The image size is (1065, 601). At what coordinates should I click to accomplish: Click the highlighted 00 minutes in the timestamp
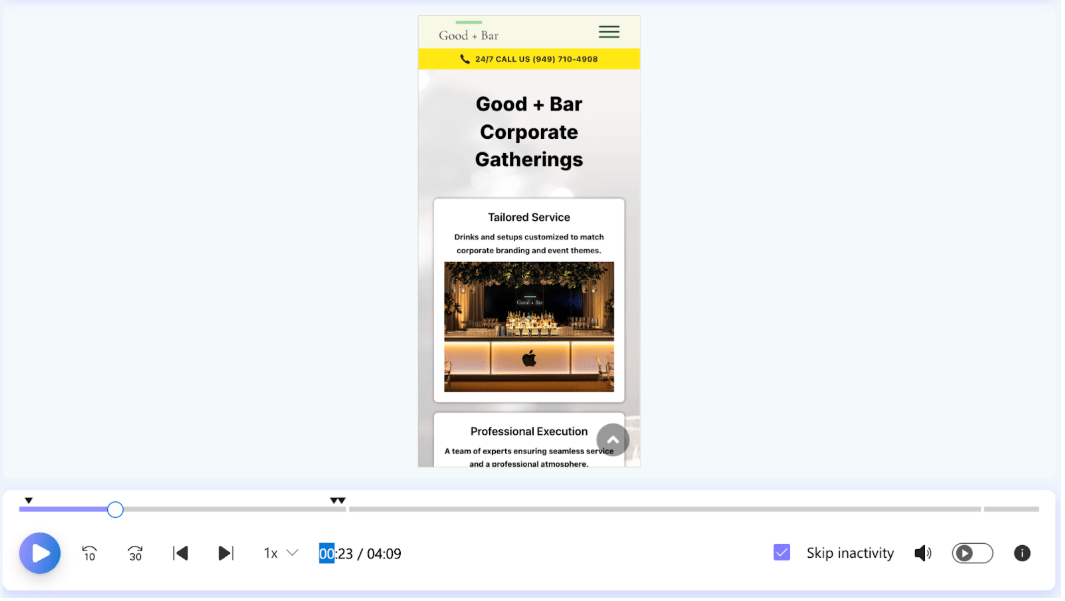pos(326,553)
